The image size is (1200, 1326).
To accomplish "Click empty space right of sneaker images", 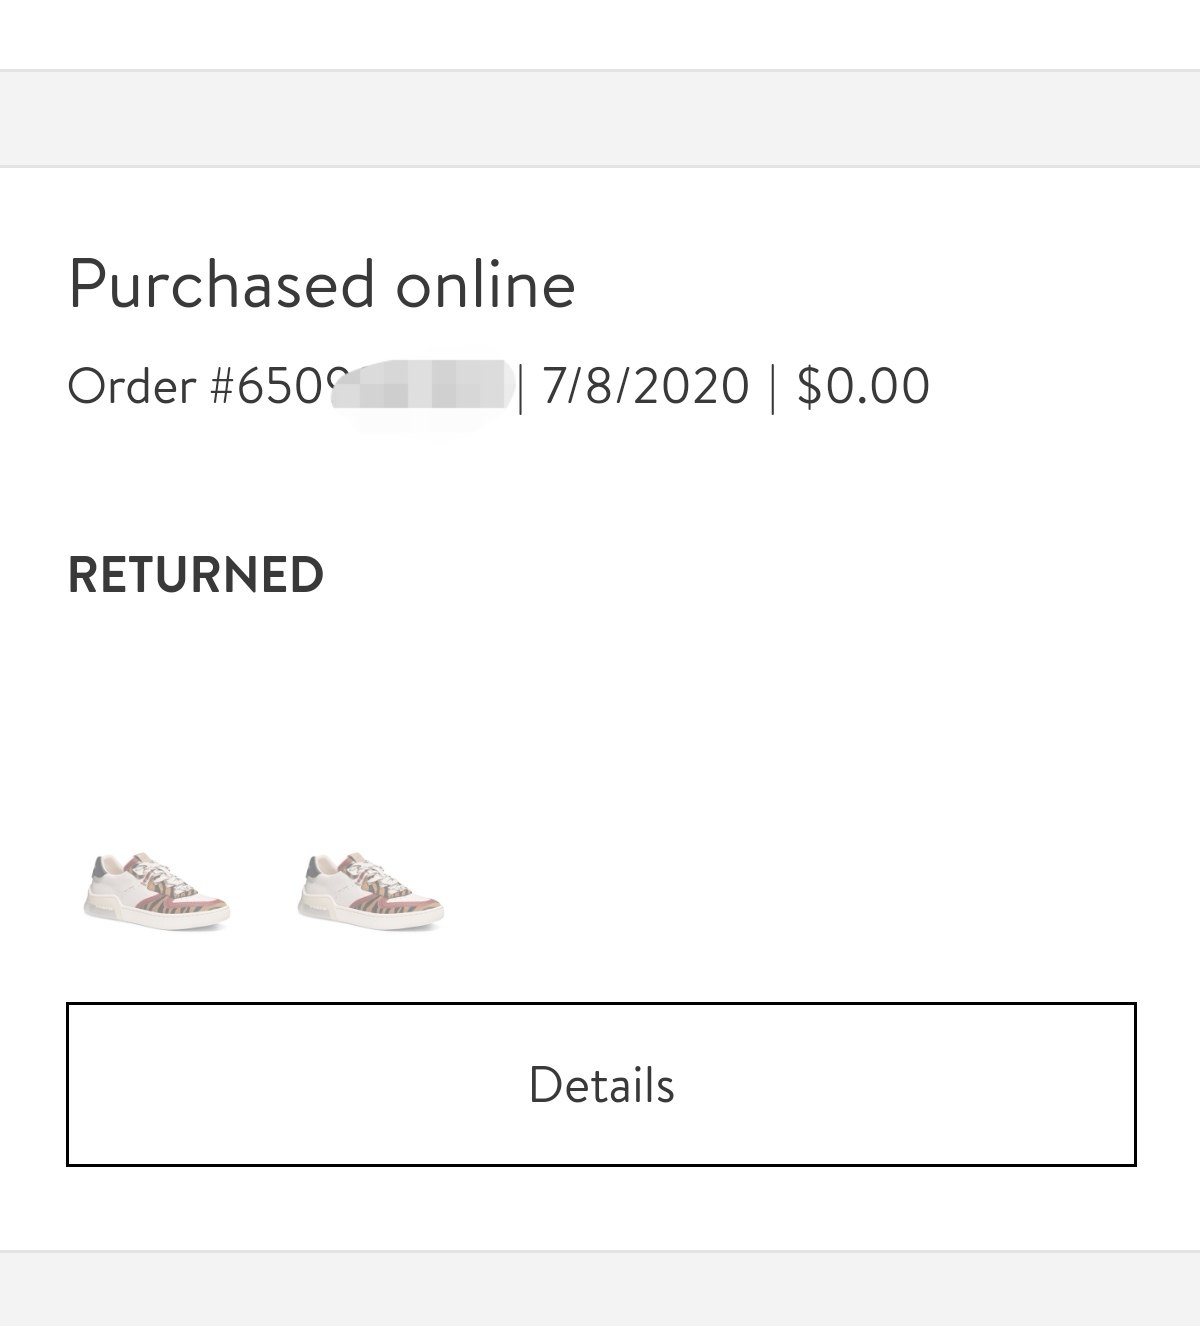I will click(x=800, y=890).
